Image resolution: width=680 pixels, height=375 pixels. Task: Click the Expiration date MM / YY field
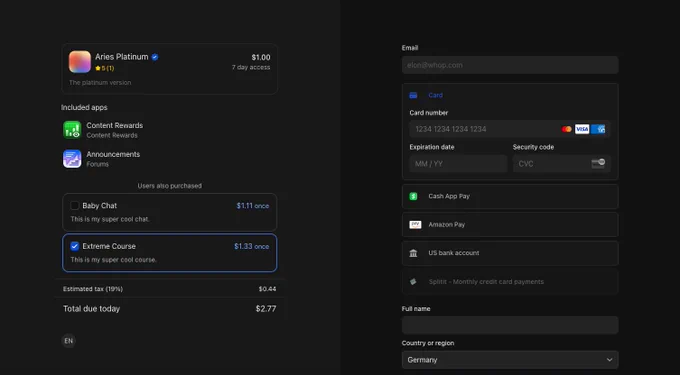[458, 163]
